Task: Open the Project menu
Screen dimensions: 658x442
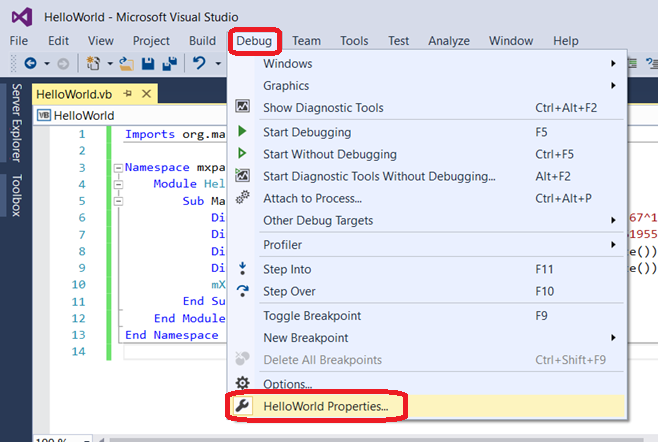Action: 151,41
